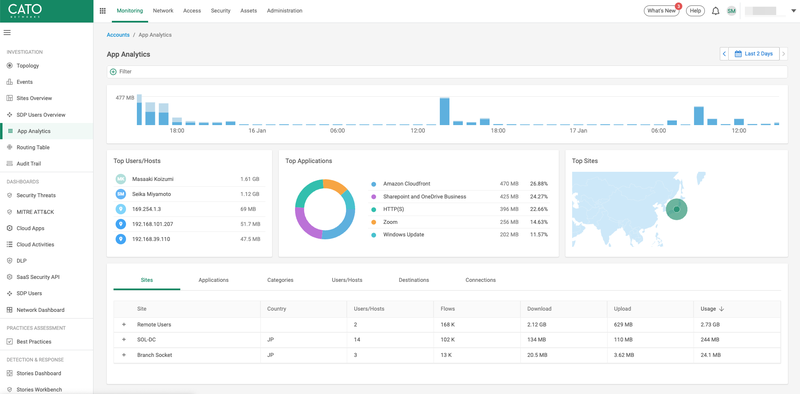The image size is (800, 394).
Task: Switch to the Destinations tab
Action: [414, 280]
